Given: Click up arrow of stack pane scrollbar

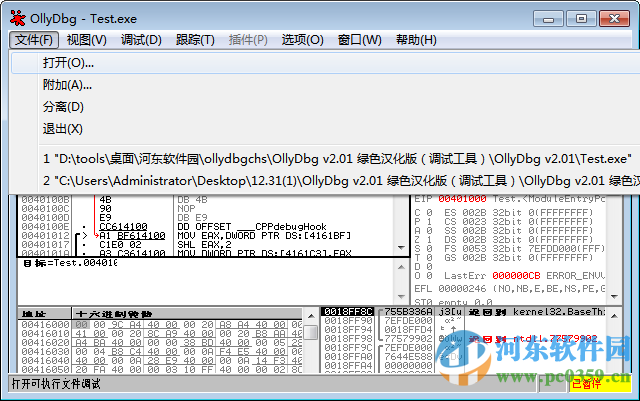Looking at the screenshot, I should pyautogui.click(x=615, y=316).
